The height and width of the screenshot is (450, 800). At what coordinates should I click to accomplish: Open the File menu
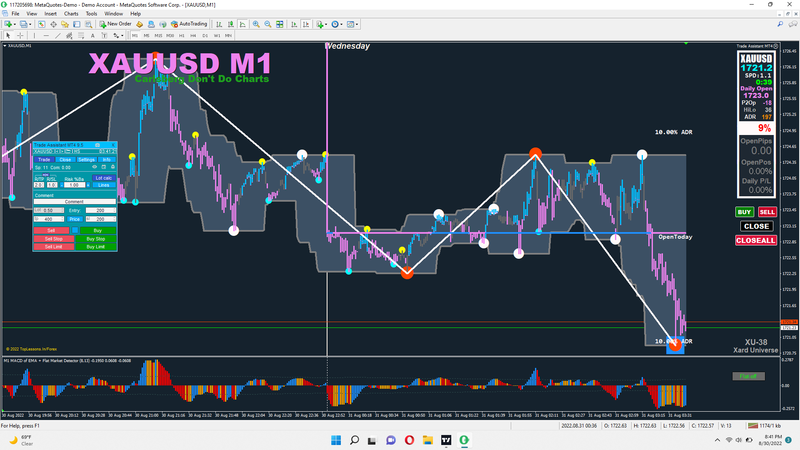coord(15,14)
